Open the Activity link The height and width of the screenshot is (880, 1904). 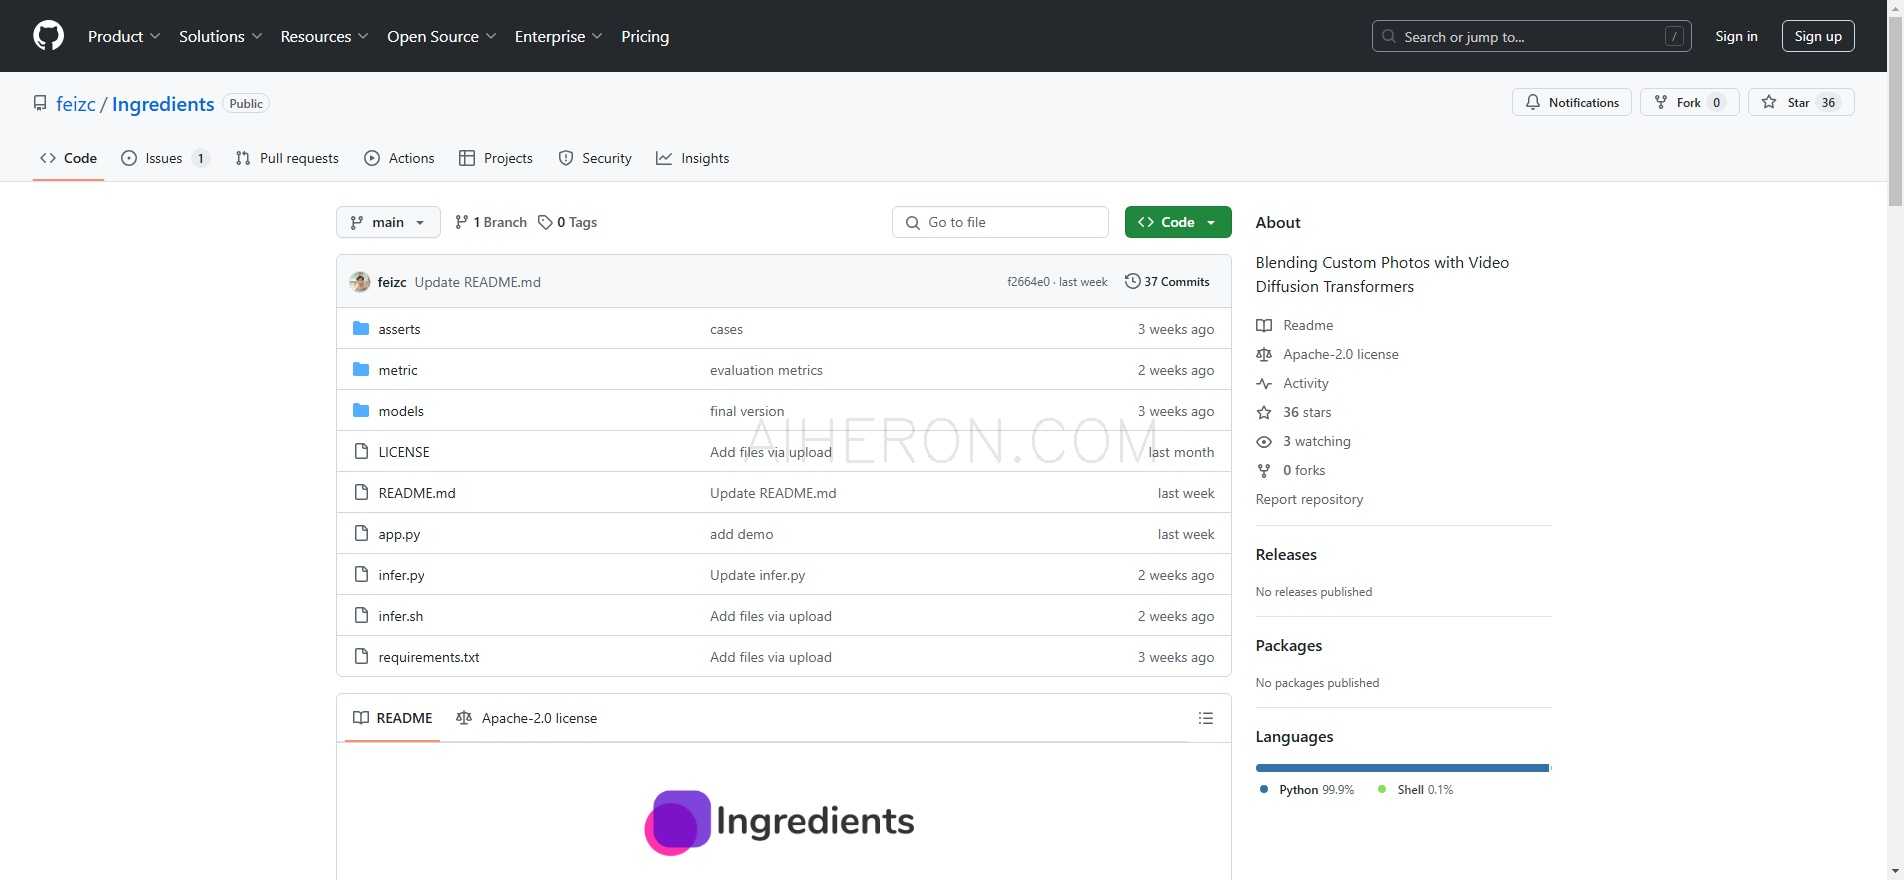pos(1306,383)
